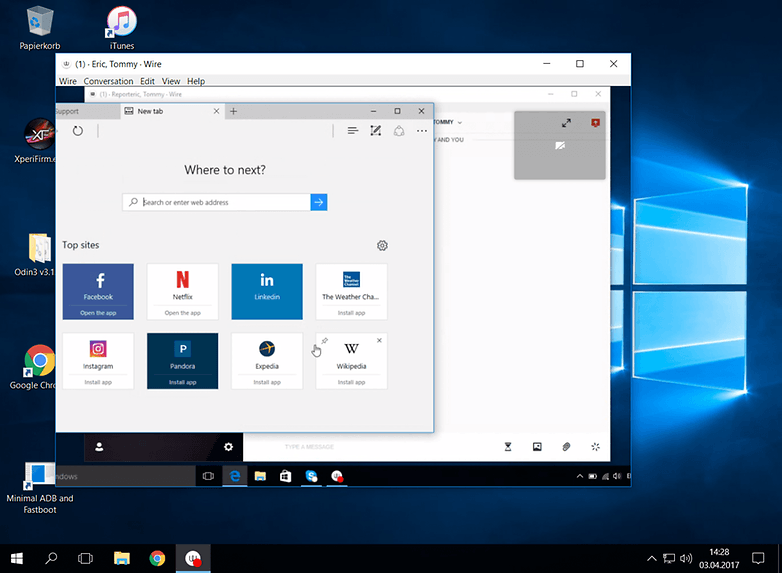
Task: Open the View menu in Wire
Action: [171, 81]
